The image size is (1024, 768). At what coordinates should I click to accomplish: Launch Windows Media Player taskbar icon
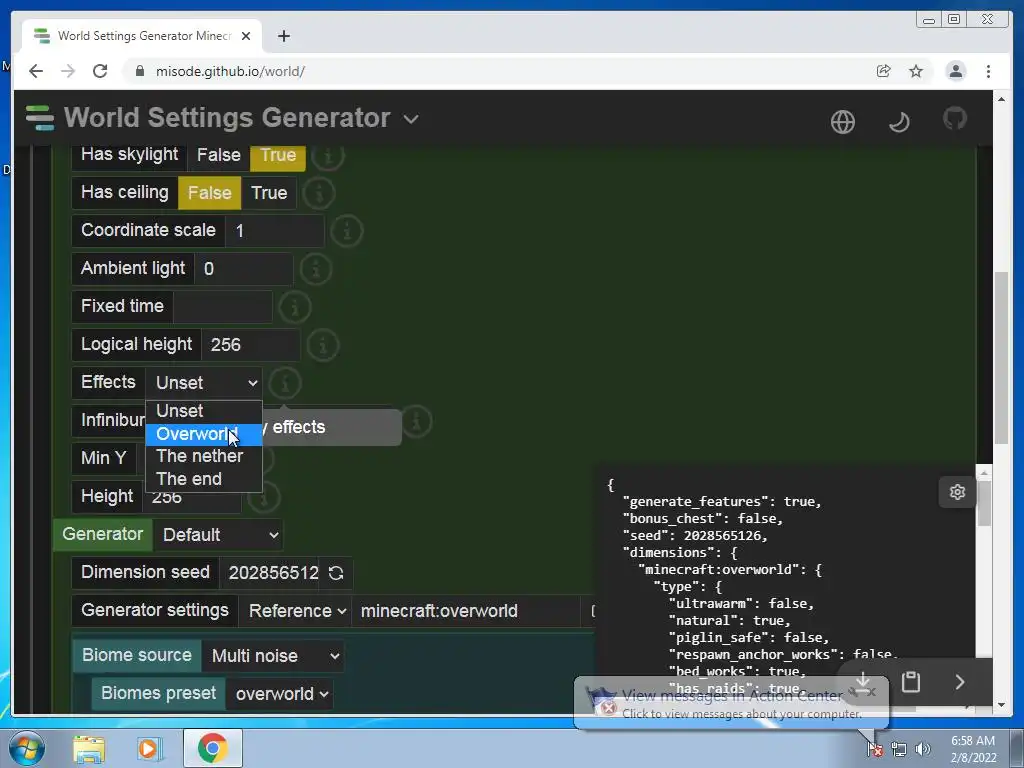tap(148, 748)
